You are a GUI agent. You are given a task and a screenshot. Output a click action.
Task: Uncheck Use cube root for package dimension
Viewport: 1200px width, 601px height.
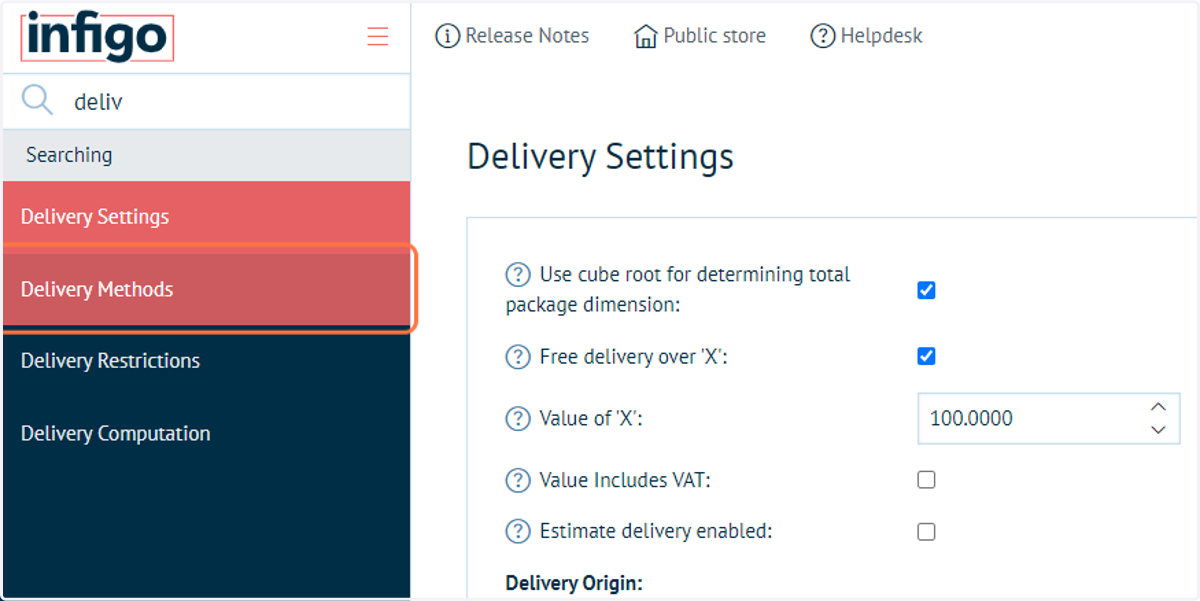click(x=926, y=290)
